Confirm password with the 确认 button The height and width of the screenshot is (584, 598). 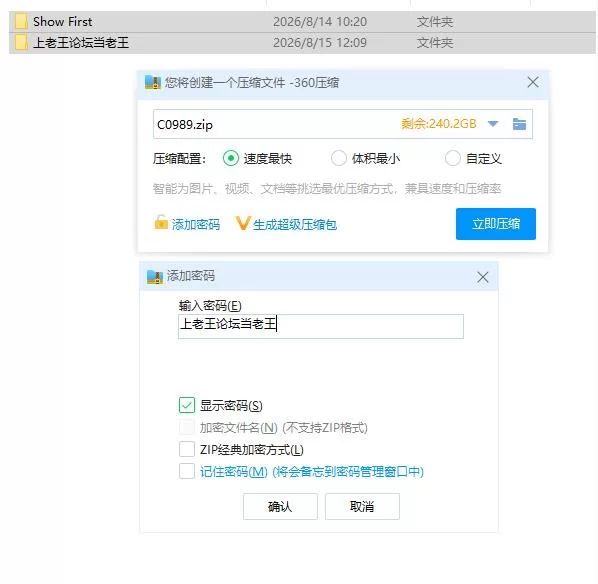[x=280, y=507]
